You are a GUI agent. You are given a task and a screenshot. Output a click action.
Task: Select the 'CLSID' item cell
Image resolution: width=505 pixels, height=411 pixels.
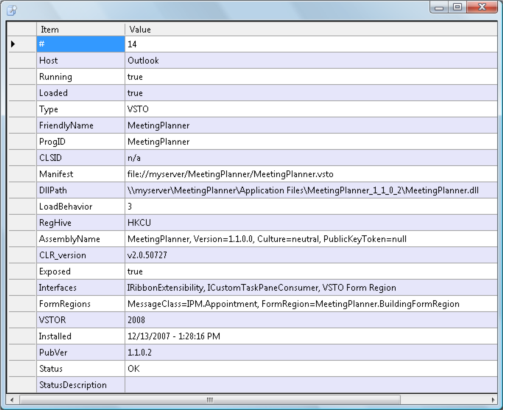click(x=81, y=158)
